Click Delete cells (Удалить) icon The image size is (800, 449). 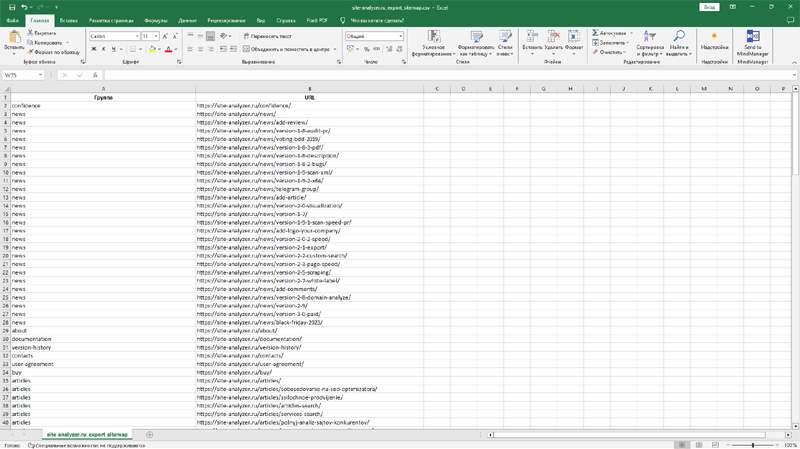554,36
